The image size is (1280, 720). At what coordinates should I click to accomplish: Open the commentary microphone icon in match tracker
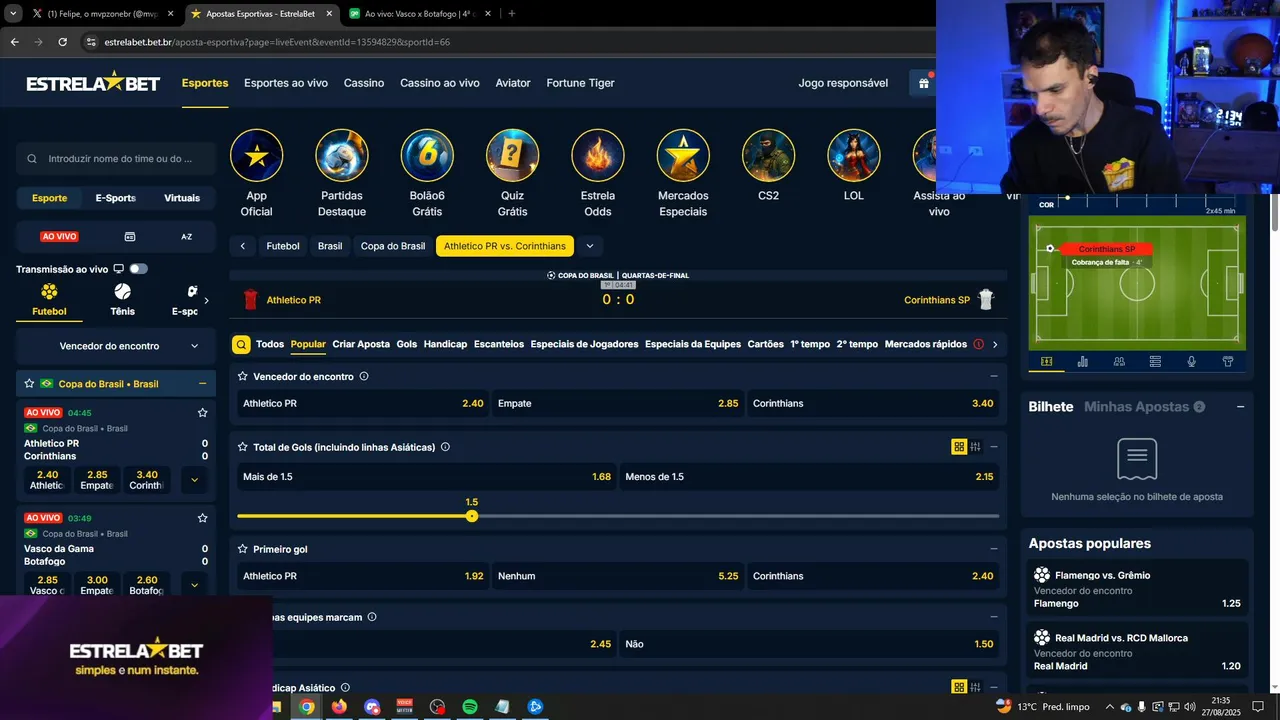[1191, 362]
